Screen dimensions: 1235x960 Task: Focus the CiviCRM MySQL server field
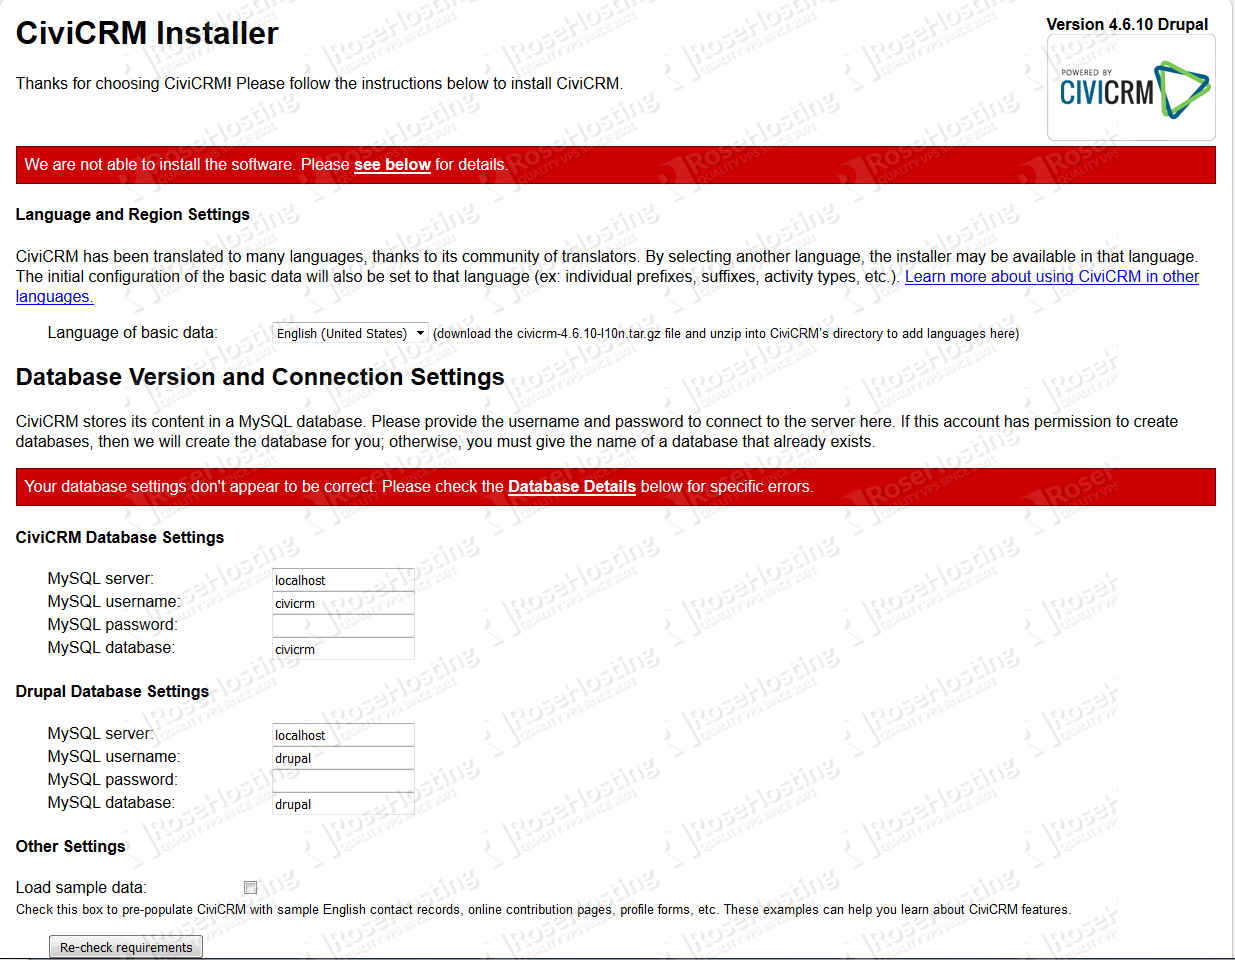(x=343, y=580)
